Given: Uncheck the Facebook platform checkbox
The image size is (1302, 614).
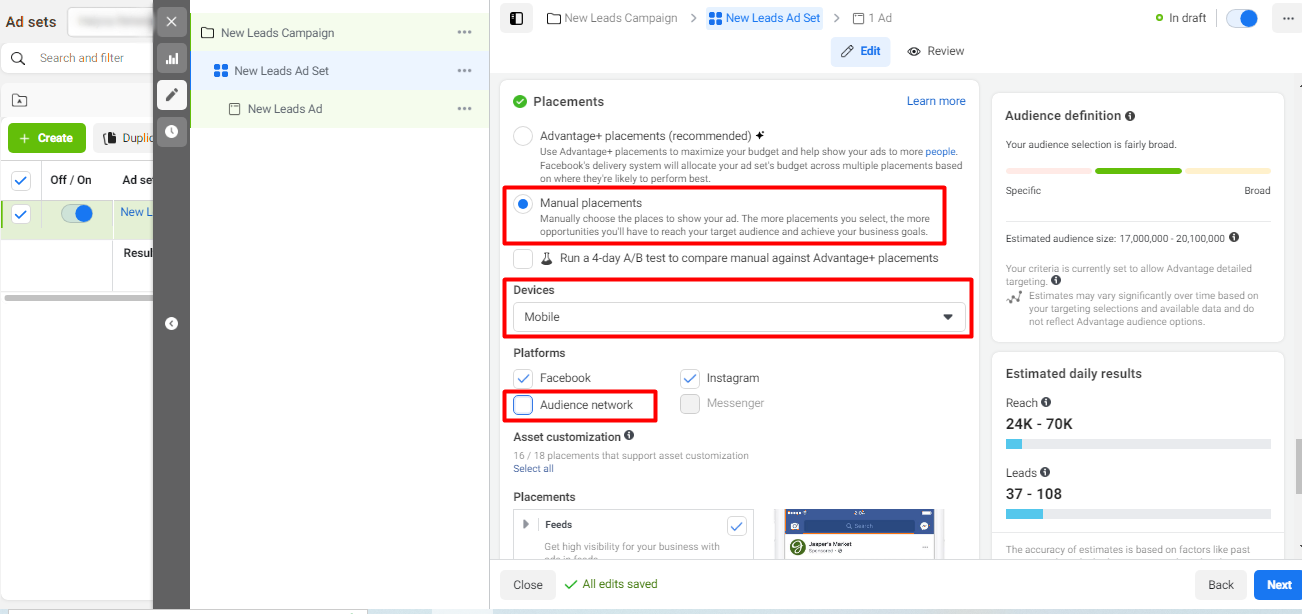Looking at the screenshot, I should pyautogui.click(x=523, y=378).
